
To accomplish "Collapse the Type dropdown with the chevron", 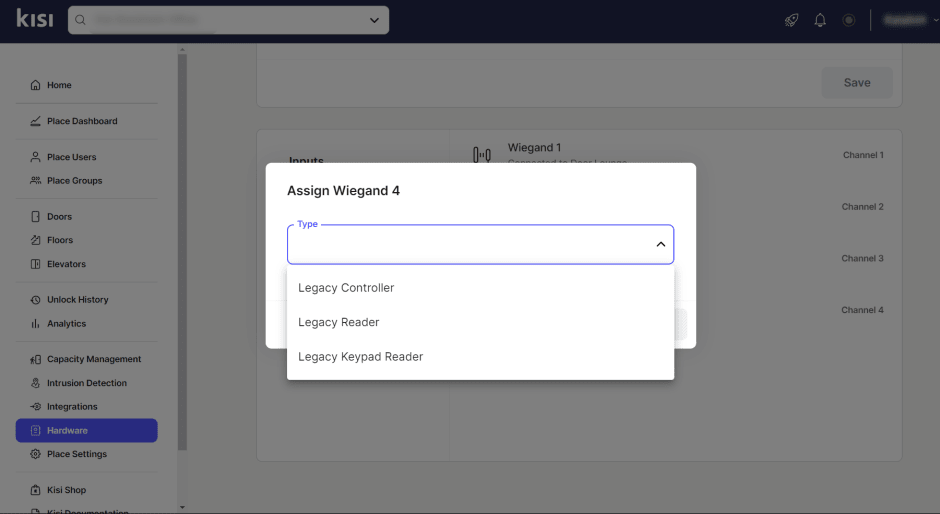I will (x=661, y=244).
